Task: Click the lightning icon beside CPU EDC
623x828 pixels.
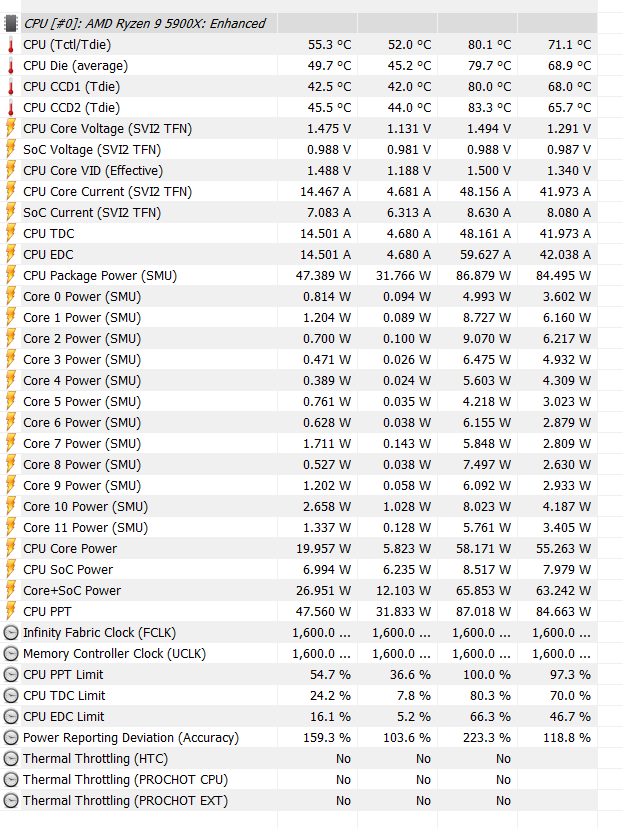Action: coord(11,255)
